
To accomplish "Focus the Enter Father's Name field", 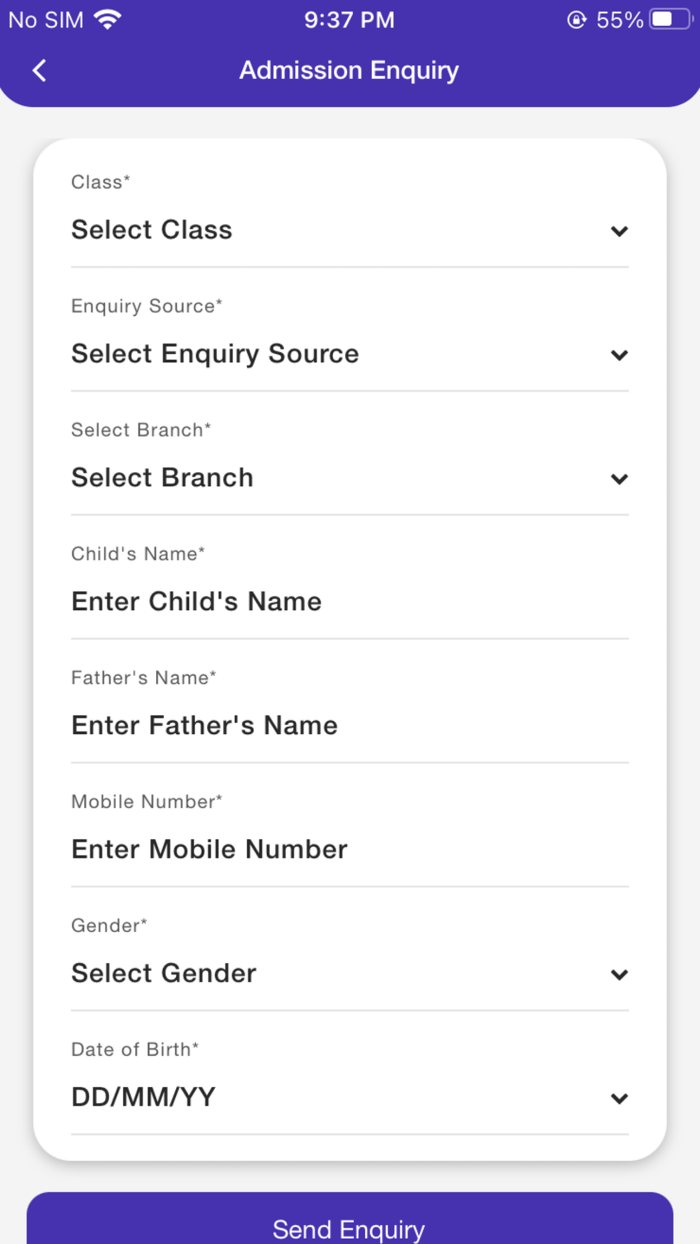I will [350, 726].
